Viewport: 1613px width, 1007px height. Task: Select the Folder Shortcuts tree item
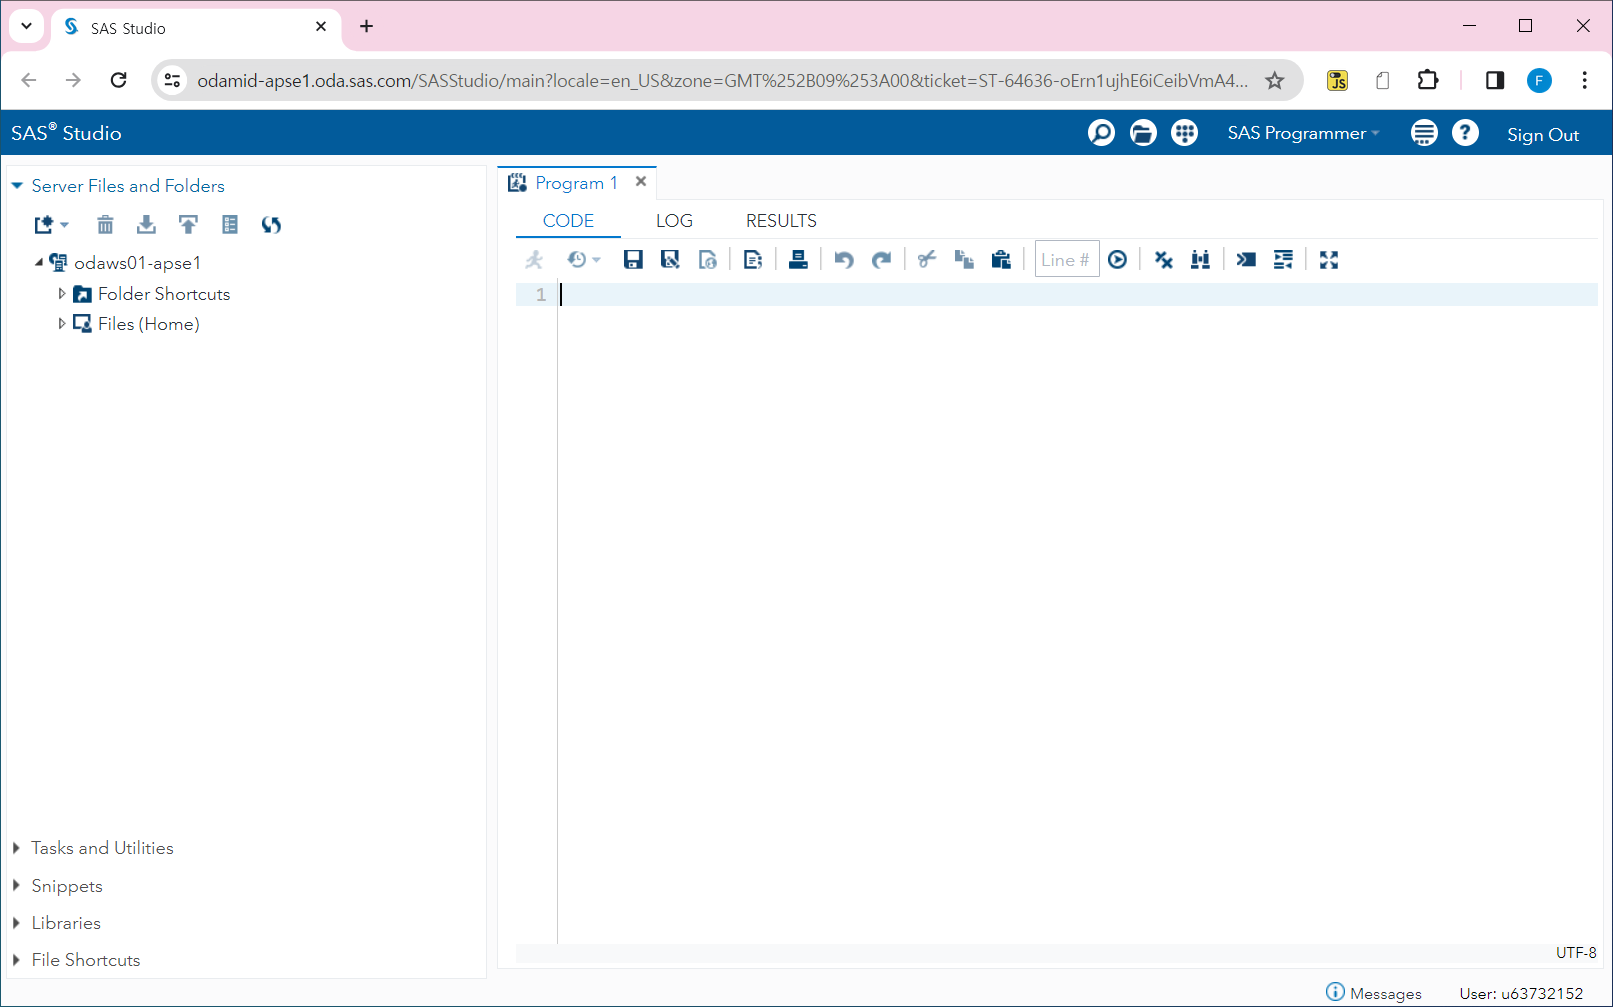click(x=164, y=294)
